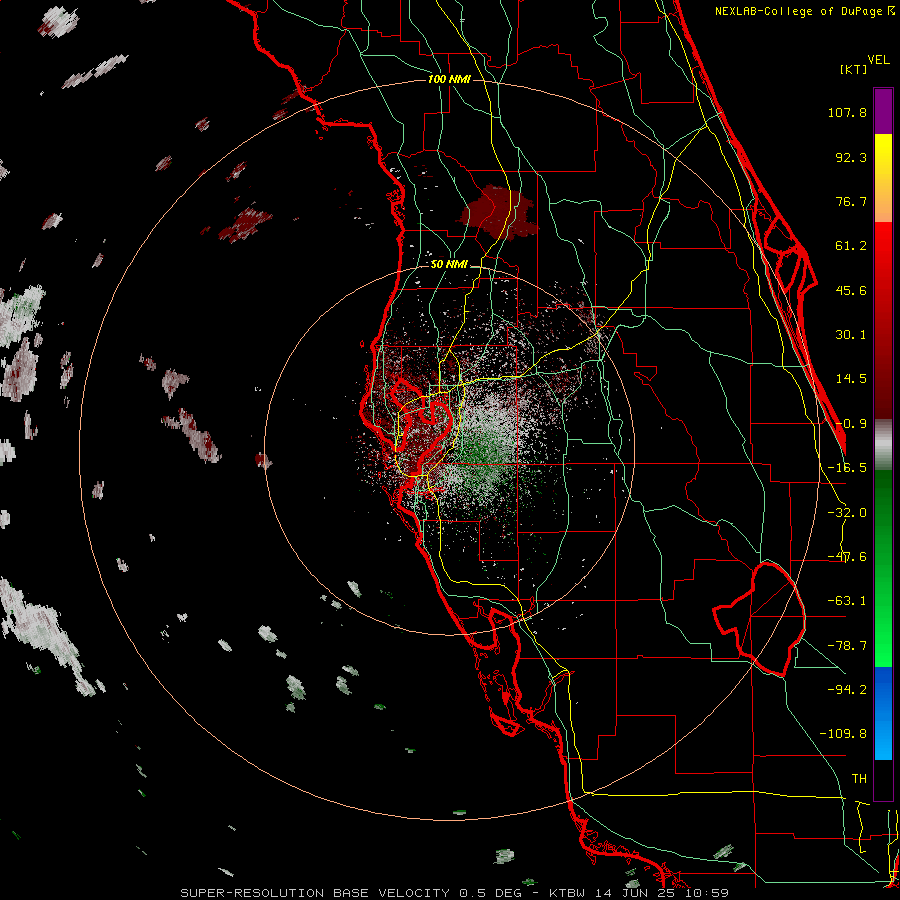Select the -94.2 velocity scale value

(x=847, y=689)
